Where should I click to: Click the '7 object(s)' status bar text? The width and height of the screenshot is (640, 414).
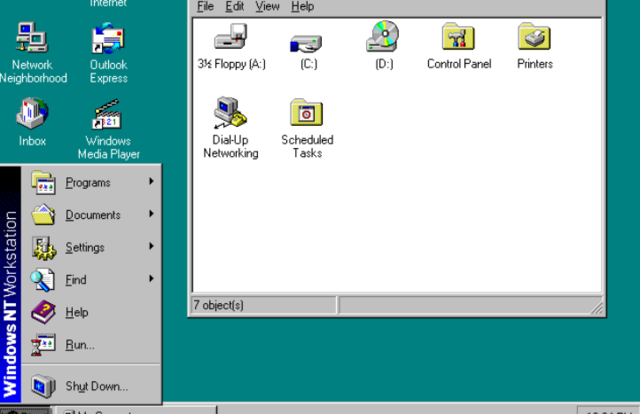point(218,305)
